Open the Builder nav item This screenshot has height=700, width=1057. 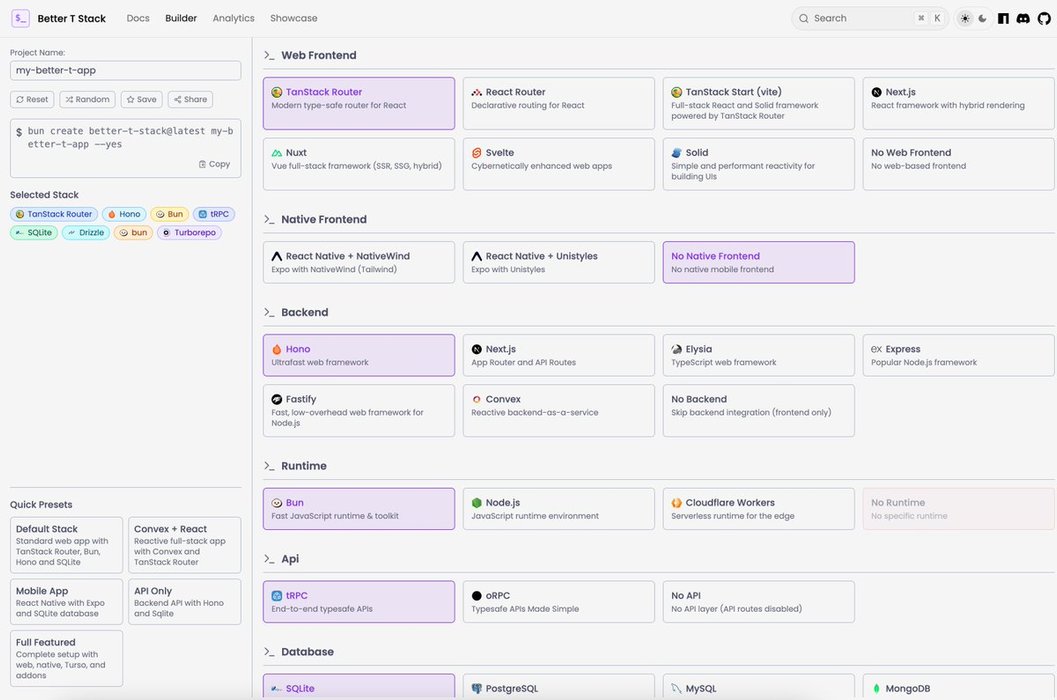(x=181, y=18)
